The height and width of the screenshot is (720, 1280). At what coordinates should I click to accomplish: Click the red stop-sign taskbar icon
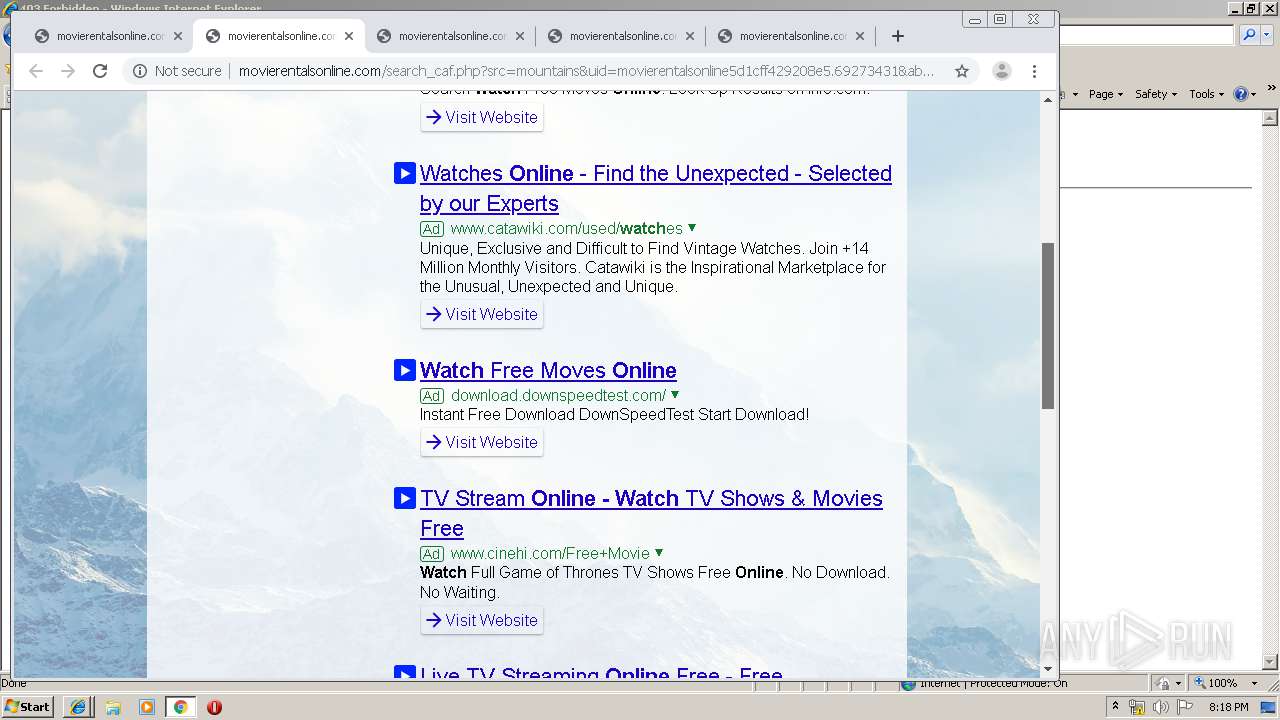coord(214,707)
